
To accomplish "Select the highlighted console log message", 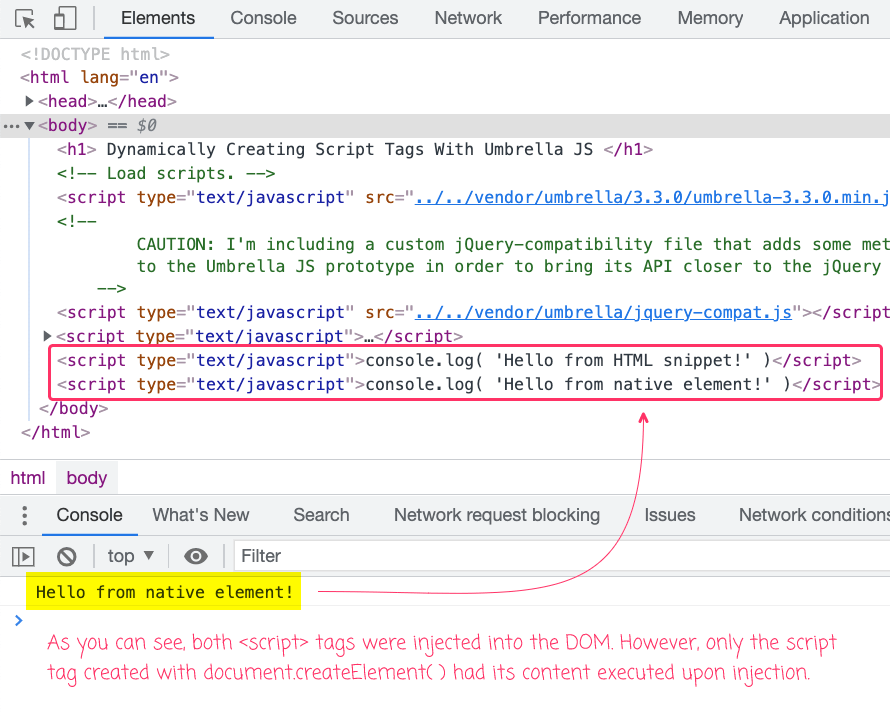I will pos(163,592).
